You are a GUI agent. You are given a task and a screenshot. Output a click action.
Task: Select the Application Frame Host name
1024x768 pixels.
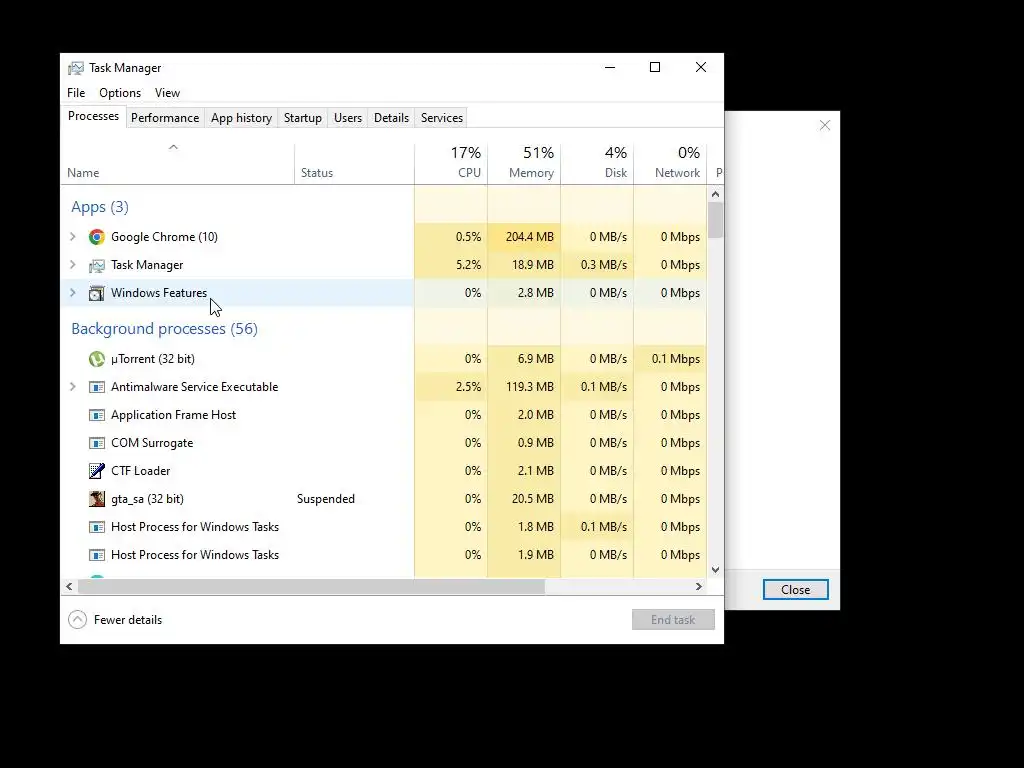point(173,415)
